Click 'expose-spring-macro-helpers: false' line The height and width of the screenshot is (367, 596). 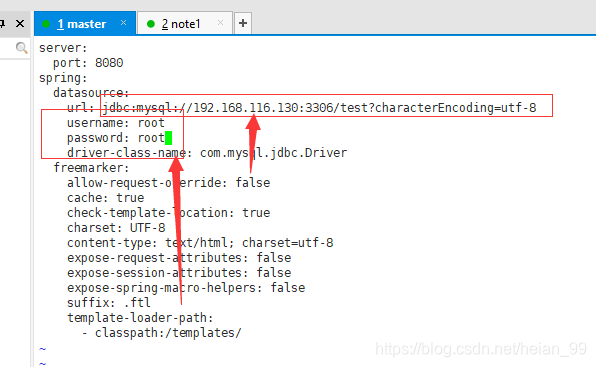point(186,288)
